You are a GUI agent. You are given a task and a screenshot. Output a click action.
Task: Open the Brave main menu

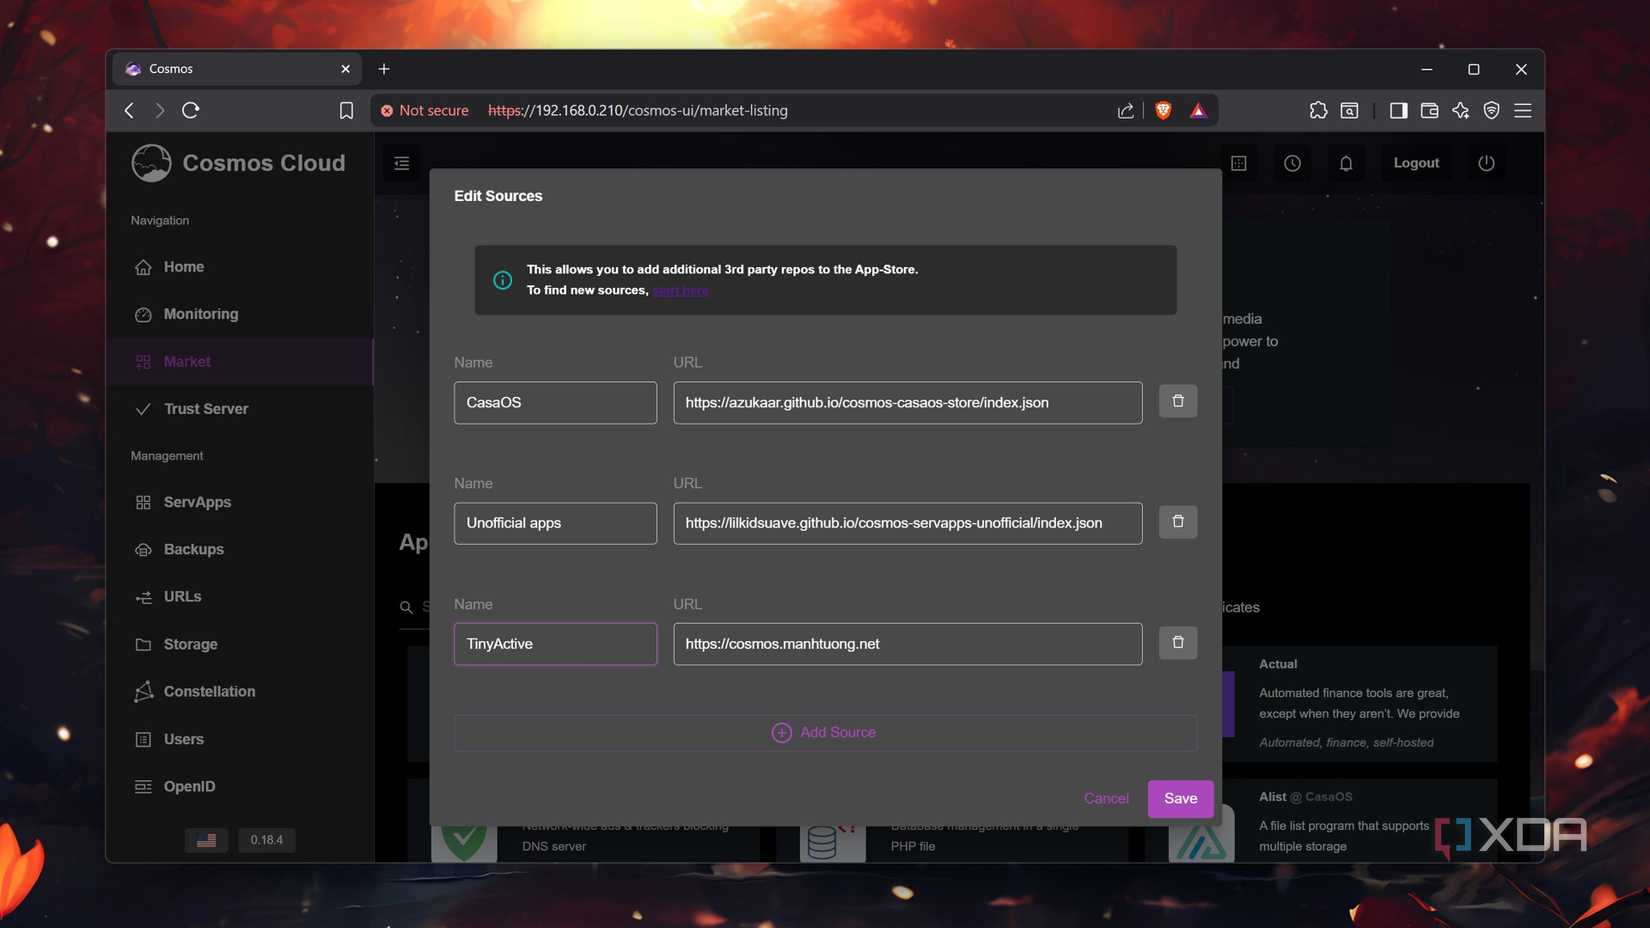(x=1522, y=110)
